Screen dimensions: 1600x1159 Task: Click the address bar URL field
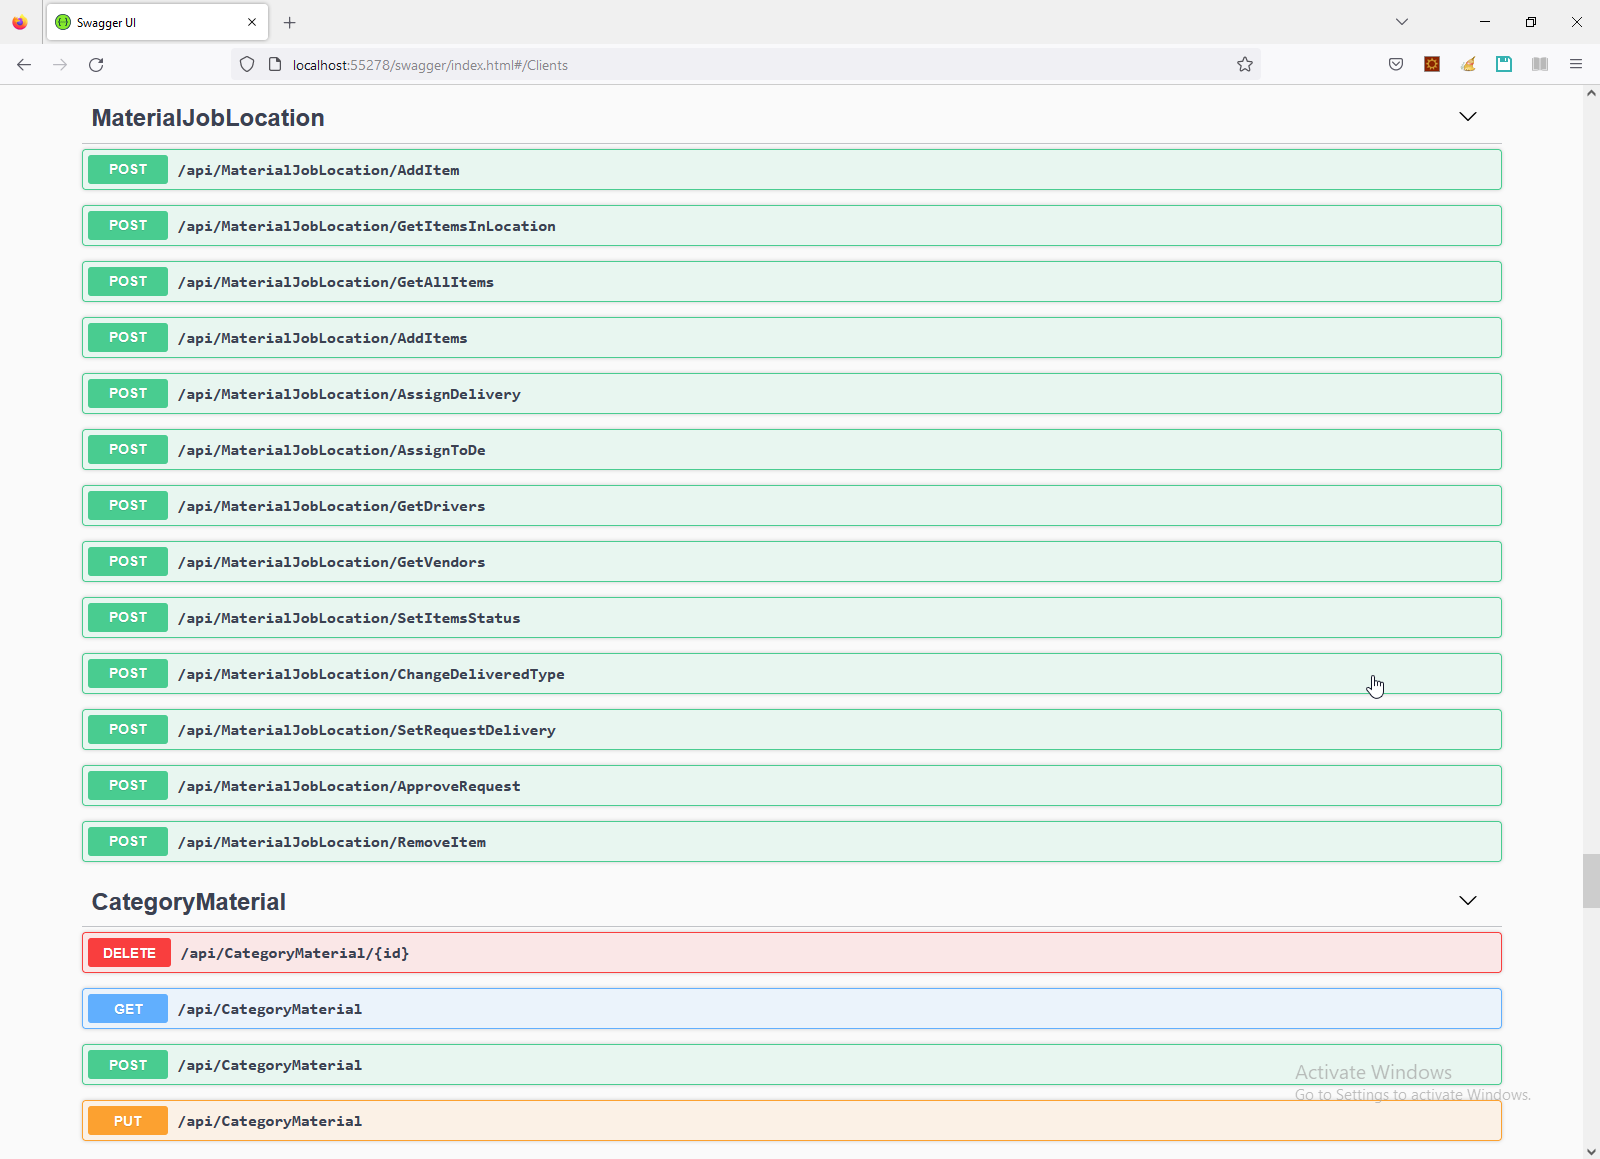click(x=745, y=65)
